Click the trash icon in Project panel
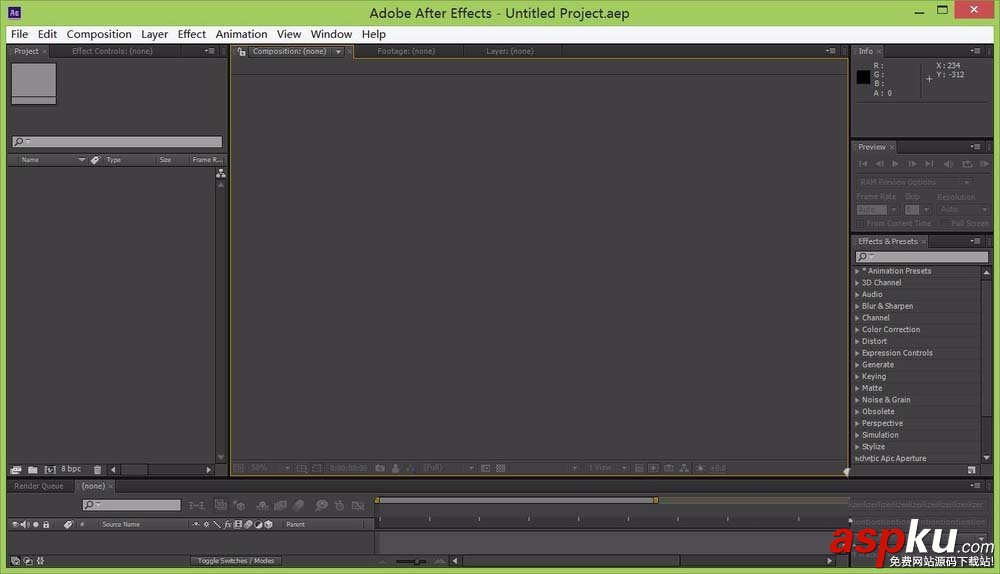The width and height of the screenshot is (1000, 574). click(x=98, y=470)
